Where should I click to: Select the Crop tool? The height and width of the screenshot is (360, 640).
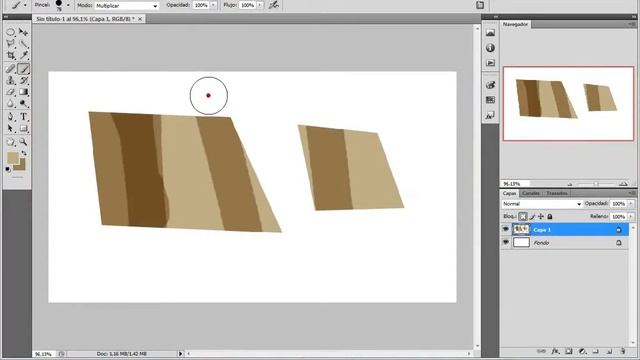[11, 55]
